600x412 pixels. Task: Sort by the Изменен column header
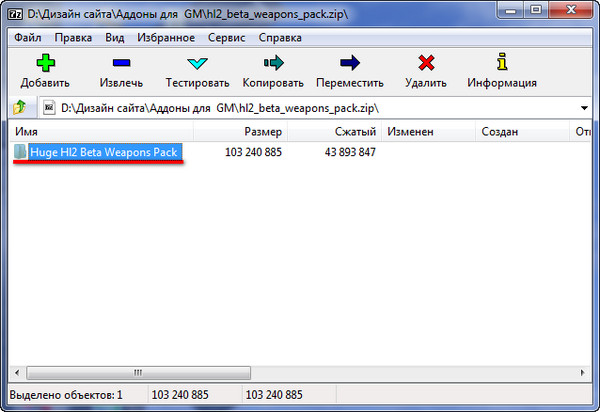(429, 132)
